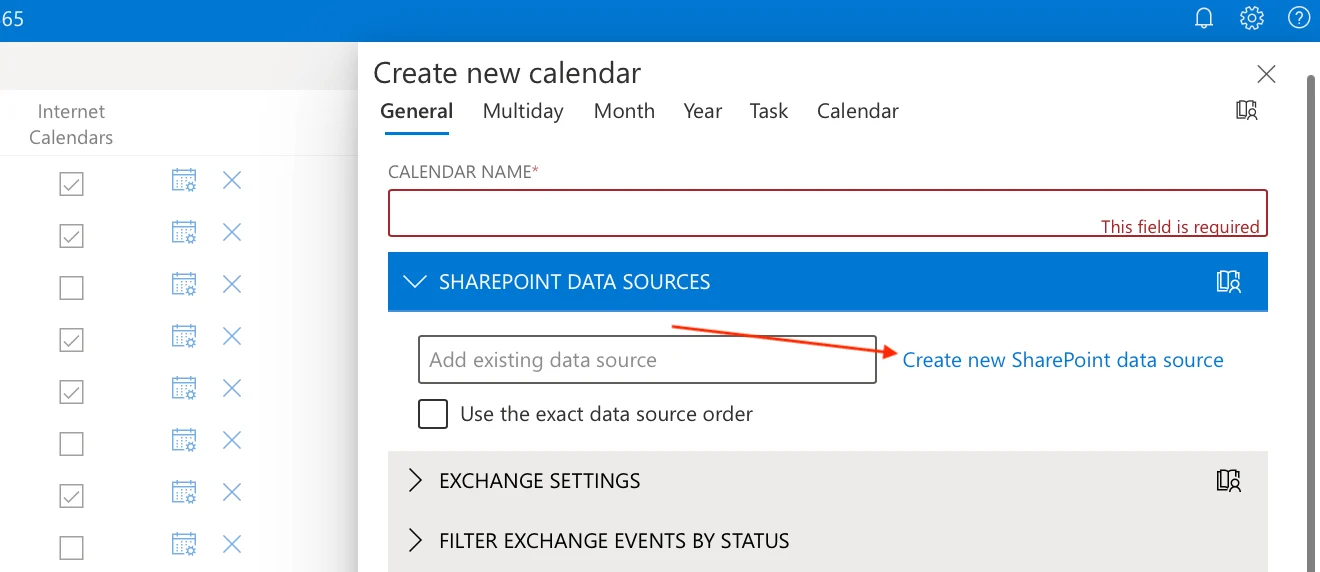Screen dimensions: 1320x572
Task: Focus the Calendar Name input field
Action: point(828,213)
